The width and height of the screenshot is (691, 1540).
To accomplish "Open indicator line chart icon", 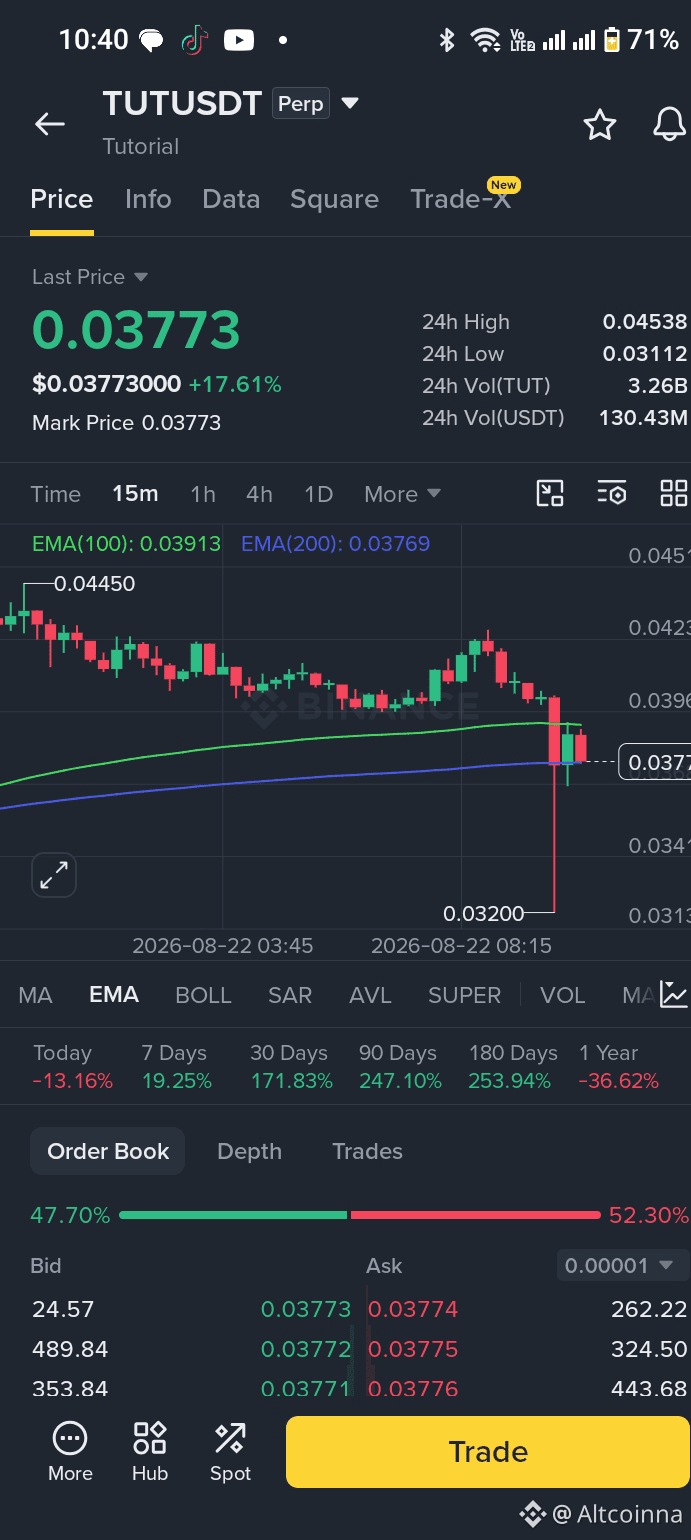I will click(674, 994).
